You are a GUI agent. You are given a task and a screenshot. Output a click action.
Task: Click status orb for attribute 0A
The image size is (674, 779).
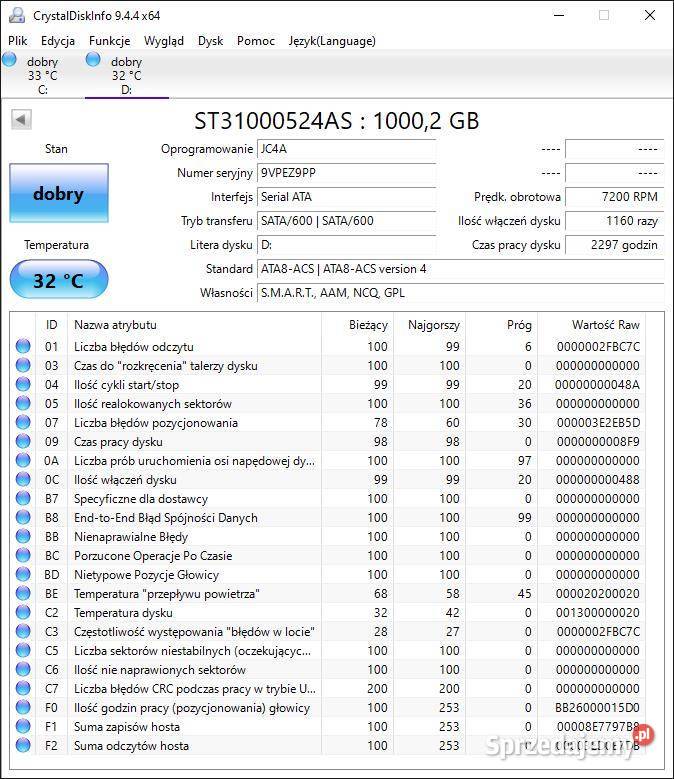[x=23, y=460]
